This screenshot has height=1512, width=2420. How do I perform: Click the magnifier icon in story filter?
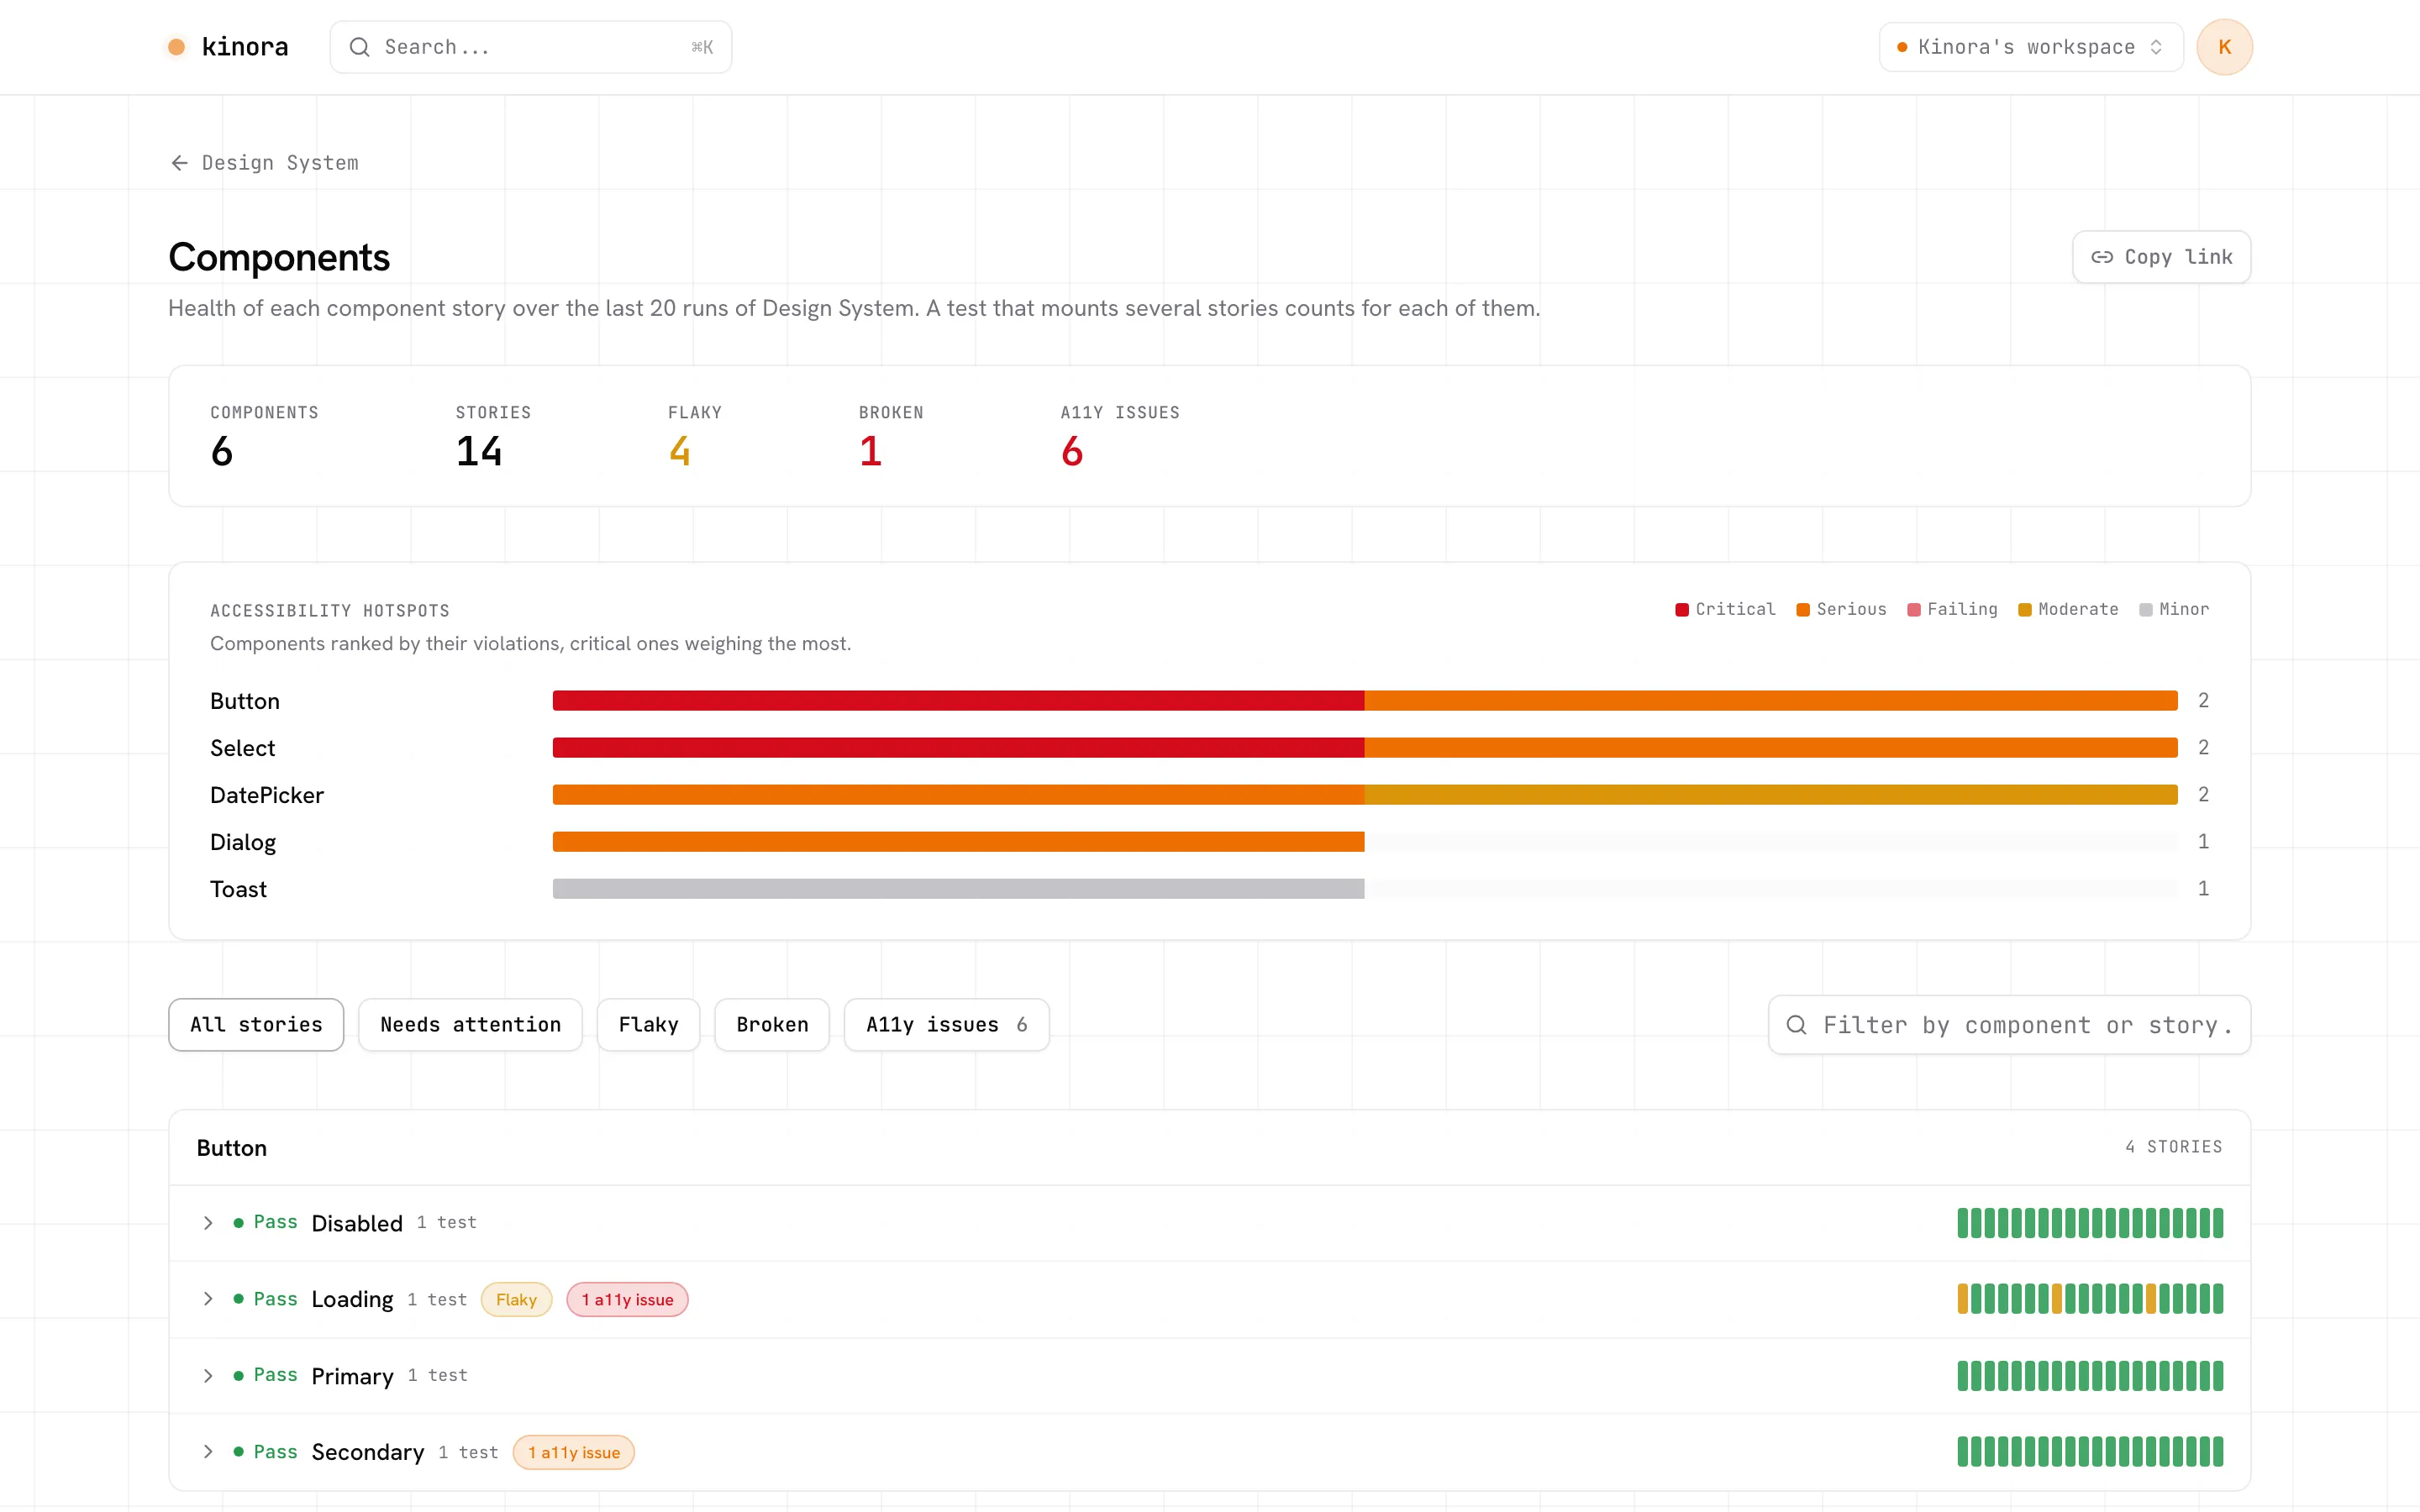[1796, 1025]
